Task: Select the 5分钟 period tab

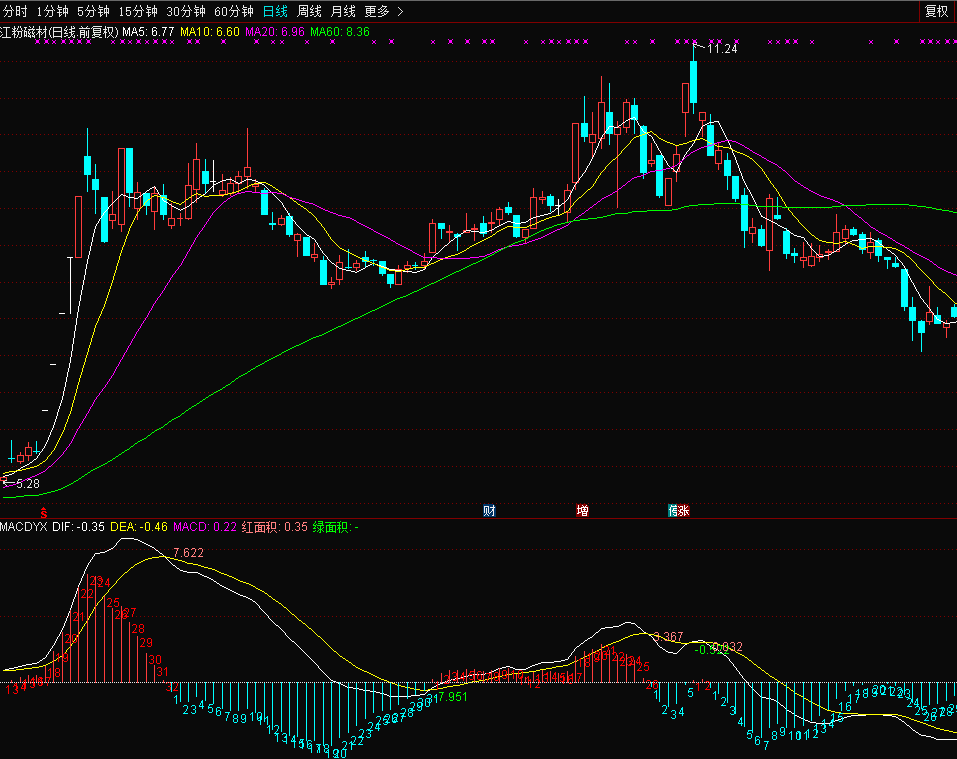Action: [x=93, y=11]
